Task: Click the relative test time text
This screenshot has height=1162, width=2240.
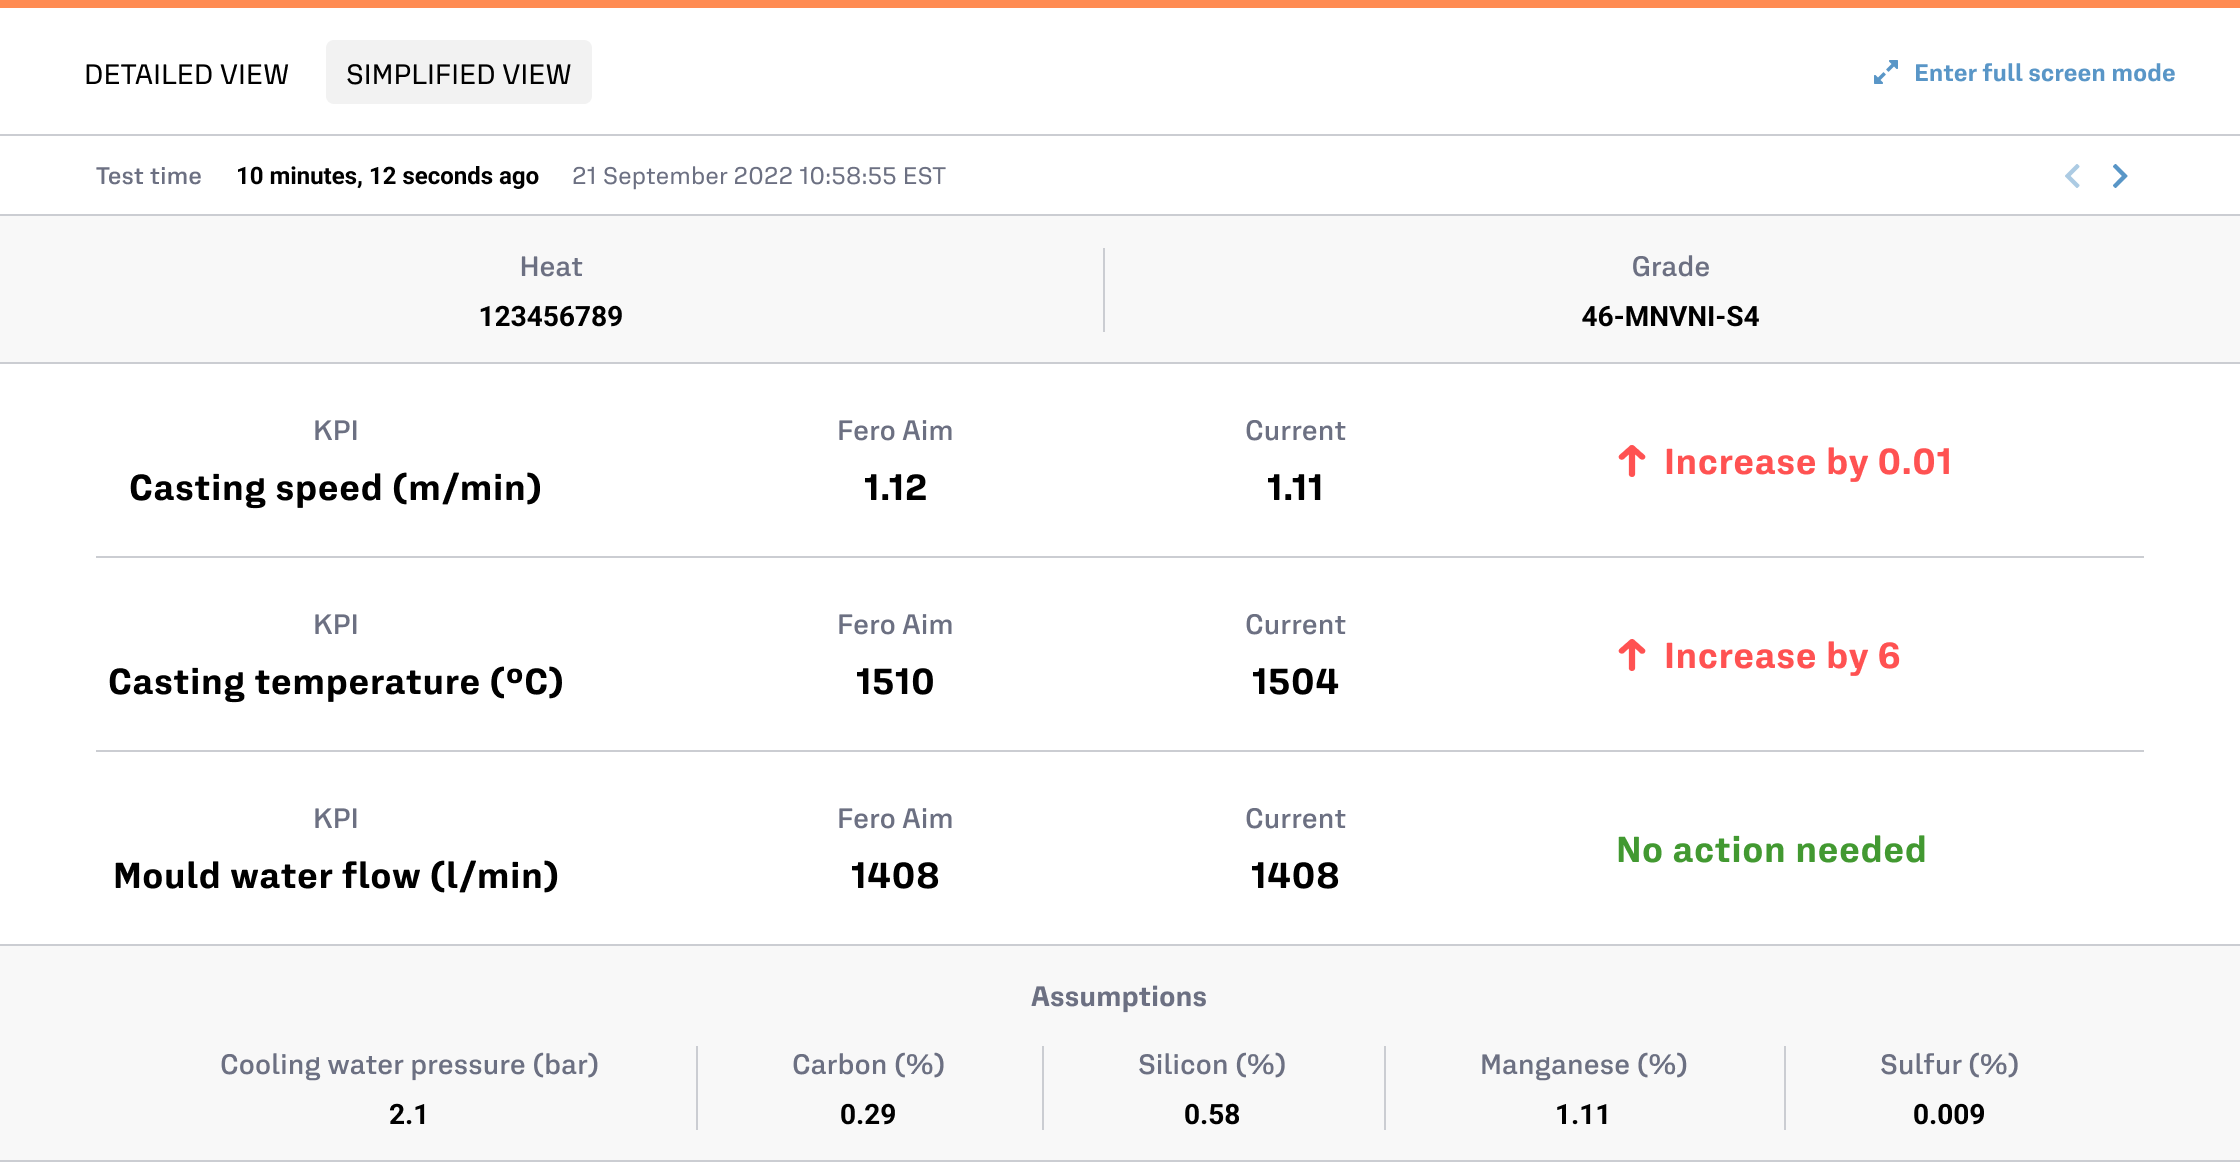Action: tap(387, 176)
